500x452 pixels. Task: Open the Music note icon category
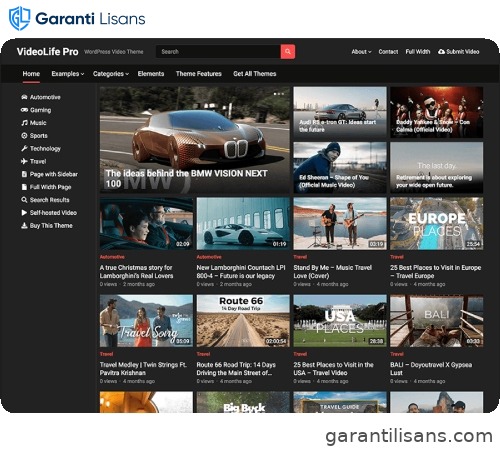[x=24, y=123]
